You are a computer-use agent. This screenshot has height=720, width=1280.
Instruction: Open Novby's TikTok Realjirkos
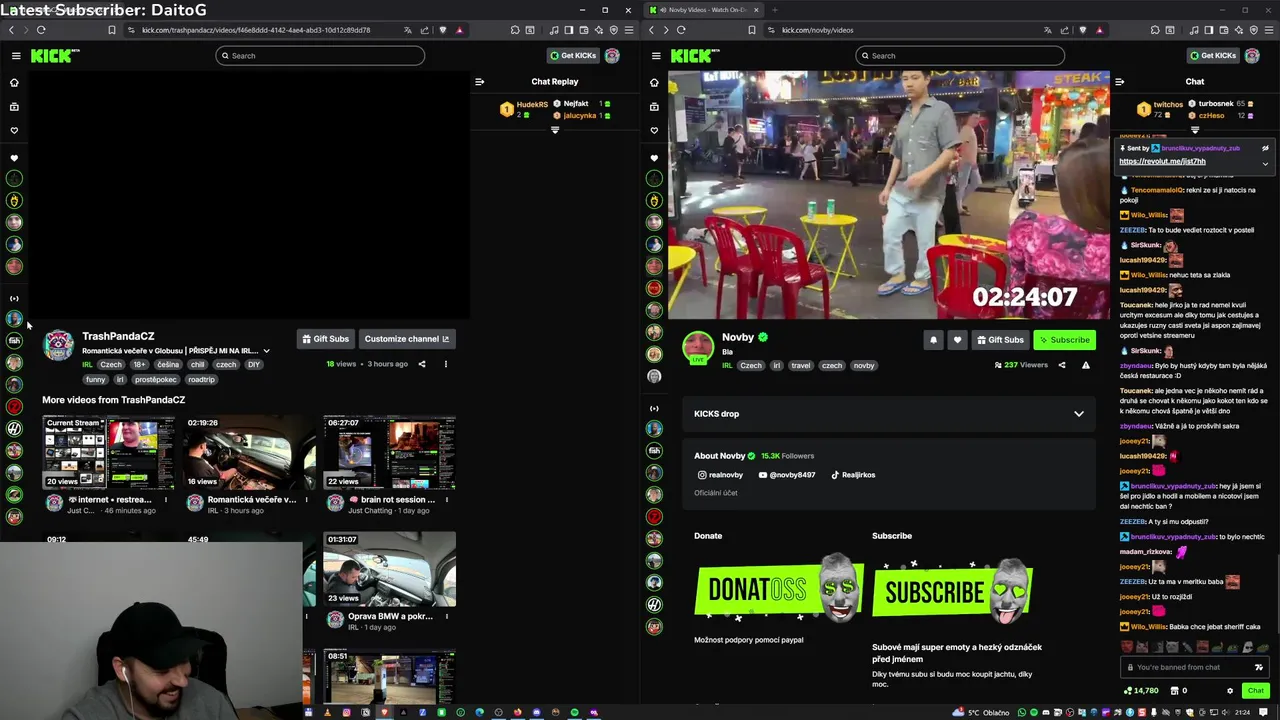(x=853, y=475)
